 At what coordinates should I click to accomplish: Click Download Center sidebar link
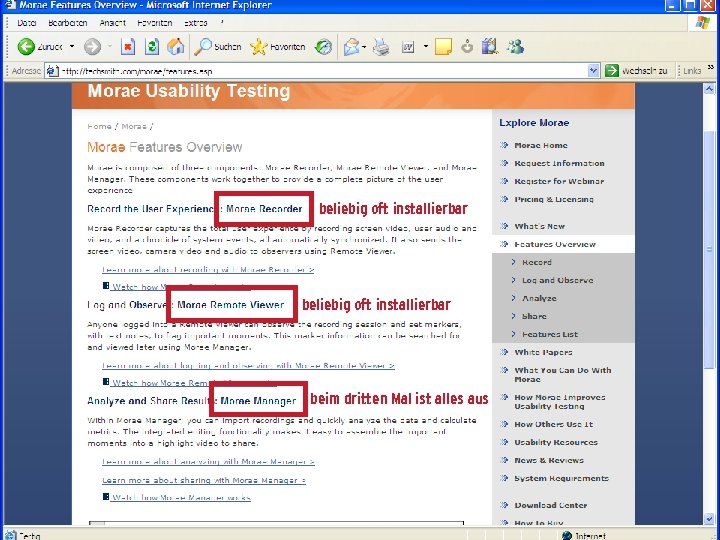click(551, 505)
